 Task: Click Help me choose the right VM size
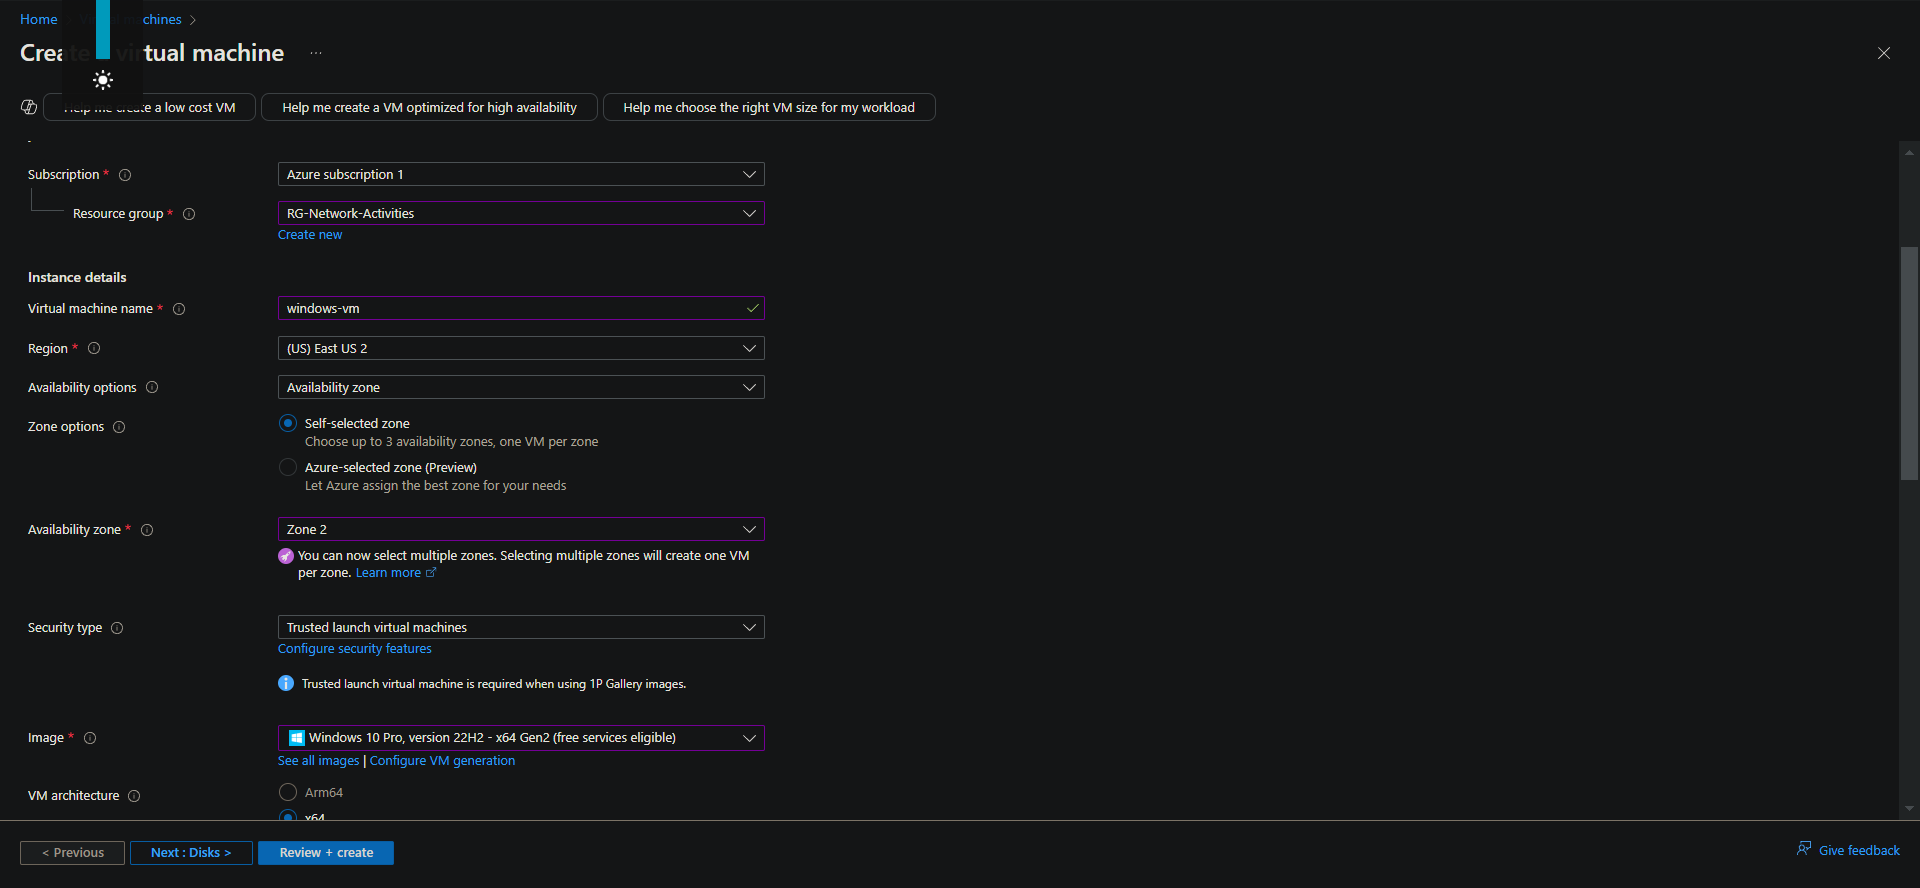(x=769, y=107)
